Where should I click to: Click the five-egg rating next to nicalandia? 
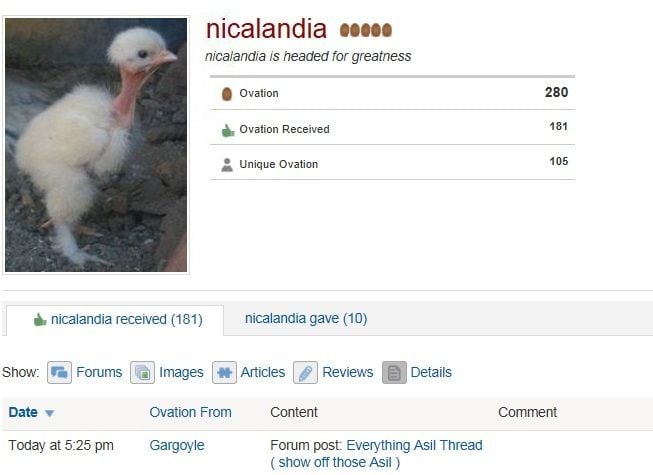[366, 30]
